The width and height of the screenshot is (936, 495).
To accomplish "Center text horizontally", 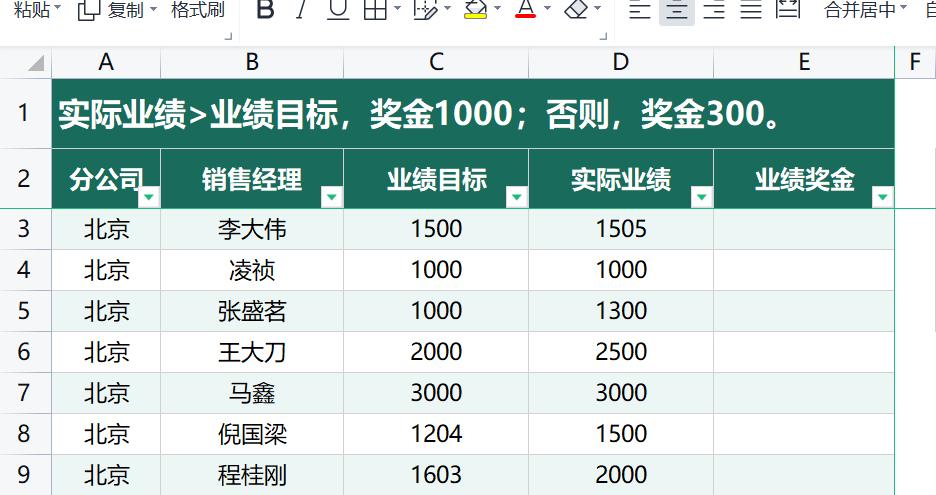I will pyautogui.click(x=677, y=10).
